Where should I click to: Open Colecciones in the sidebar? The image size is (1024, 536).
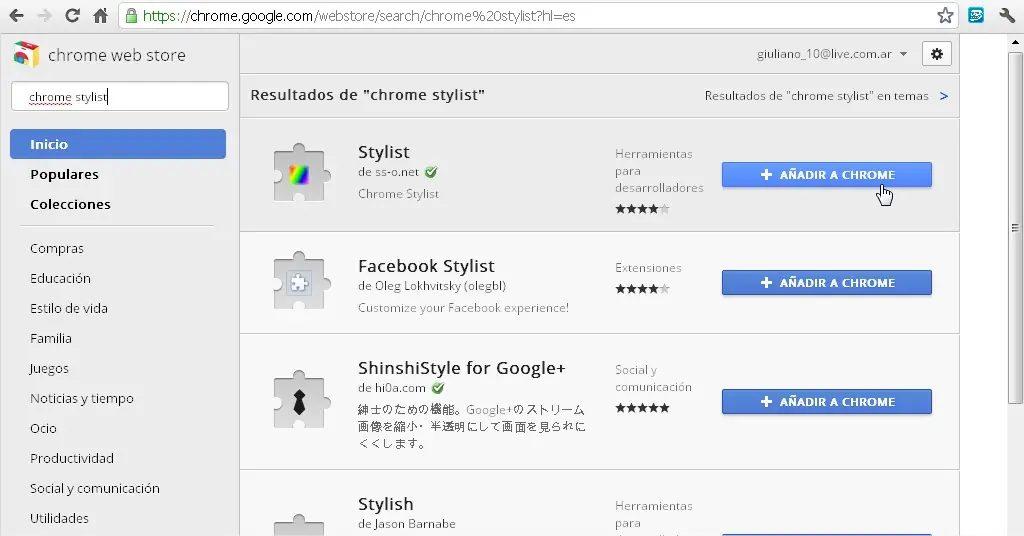[70, 204]
